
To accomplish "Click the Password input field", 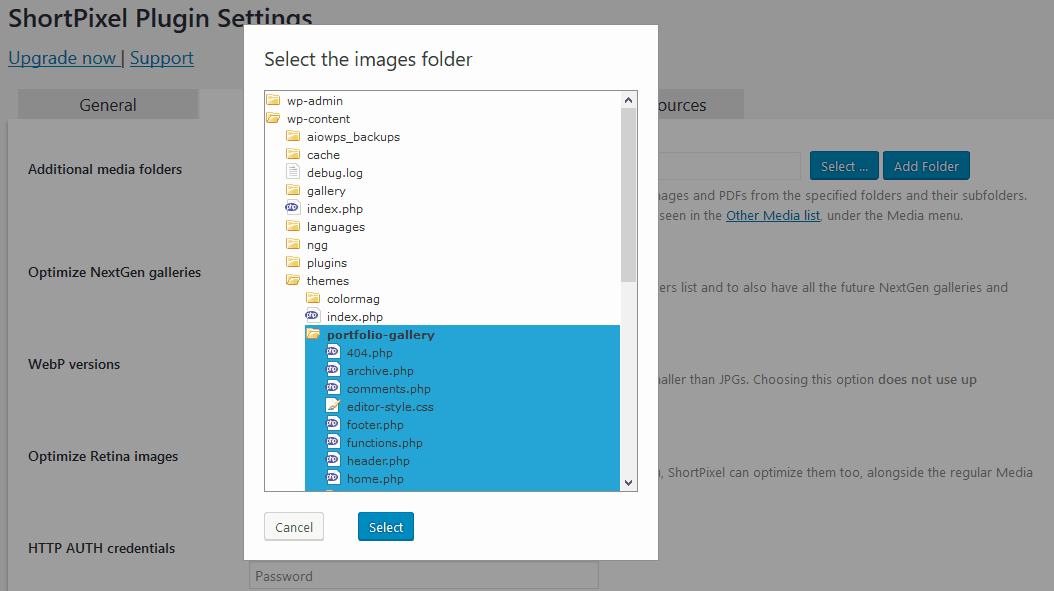I will point(423,576).
